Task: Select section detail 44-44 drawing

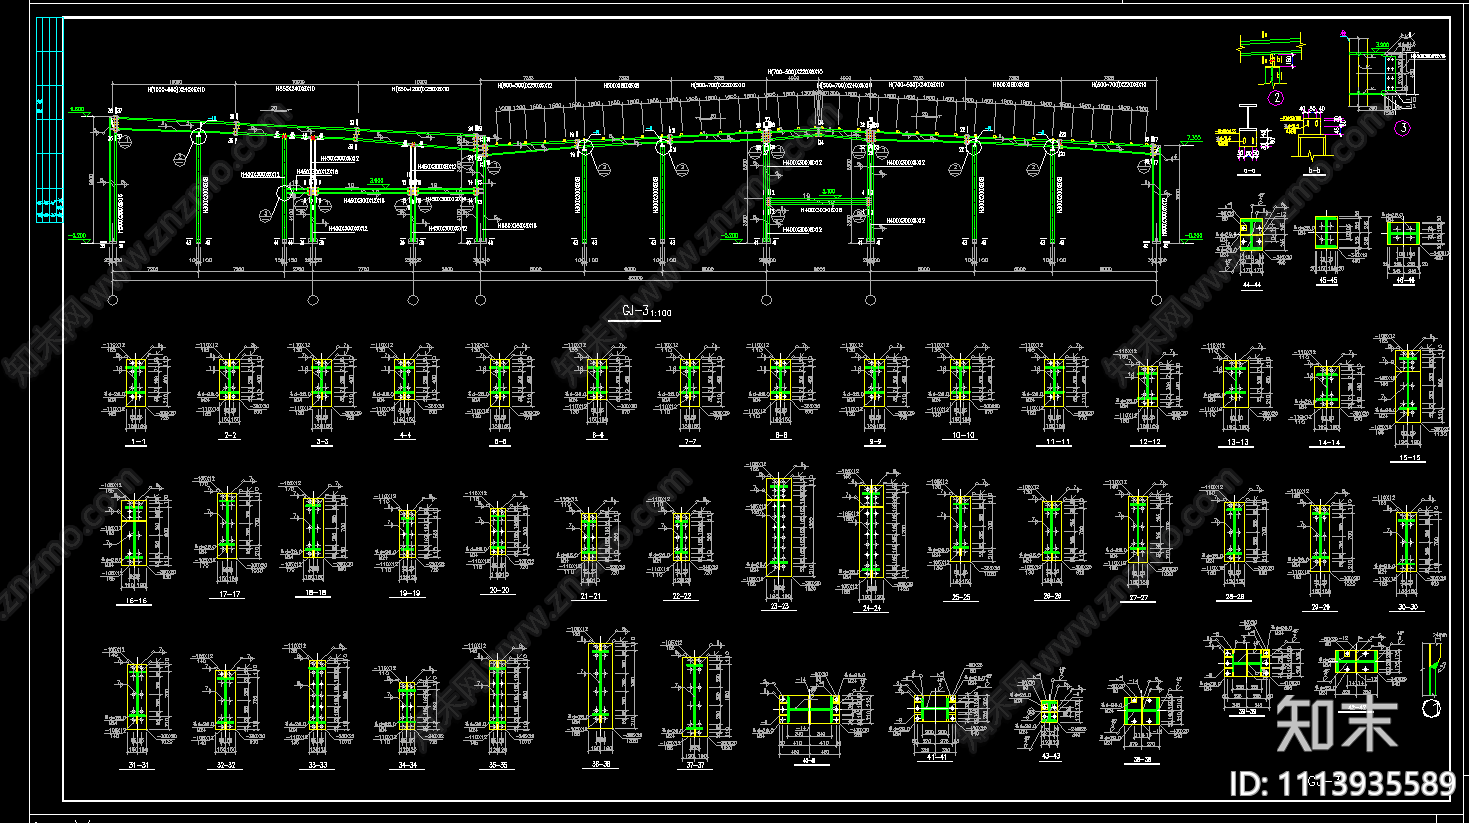Action: pyautogui.click(x=1250, y=240)
